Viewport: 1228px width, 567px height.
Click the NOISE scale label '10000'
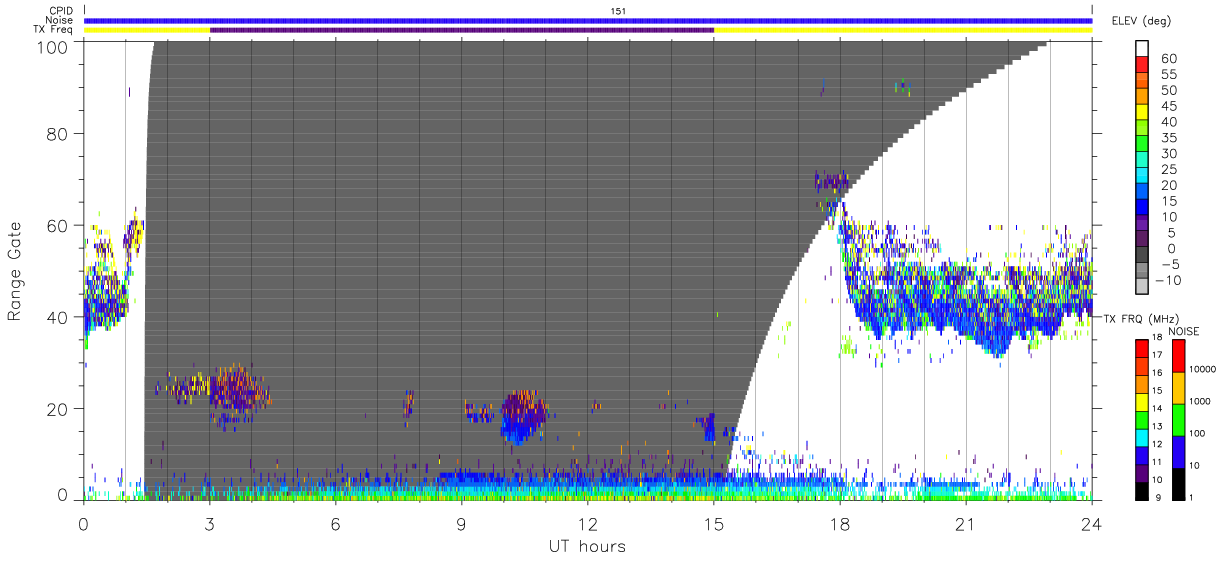[1204, 370]
